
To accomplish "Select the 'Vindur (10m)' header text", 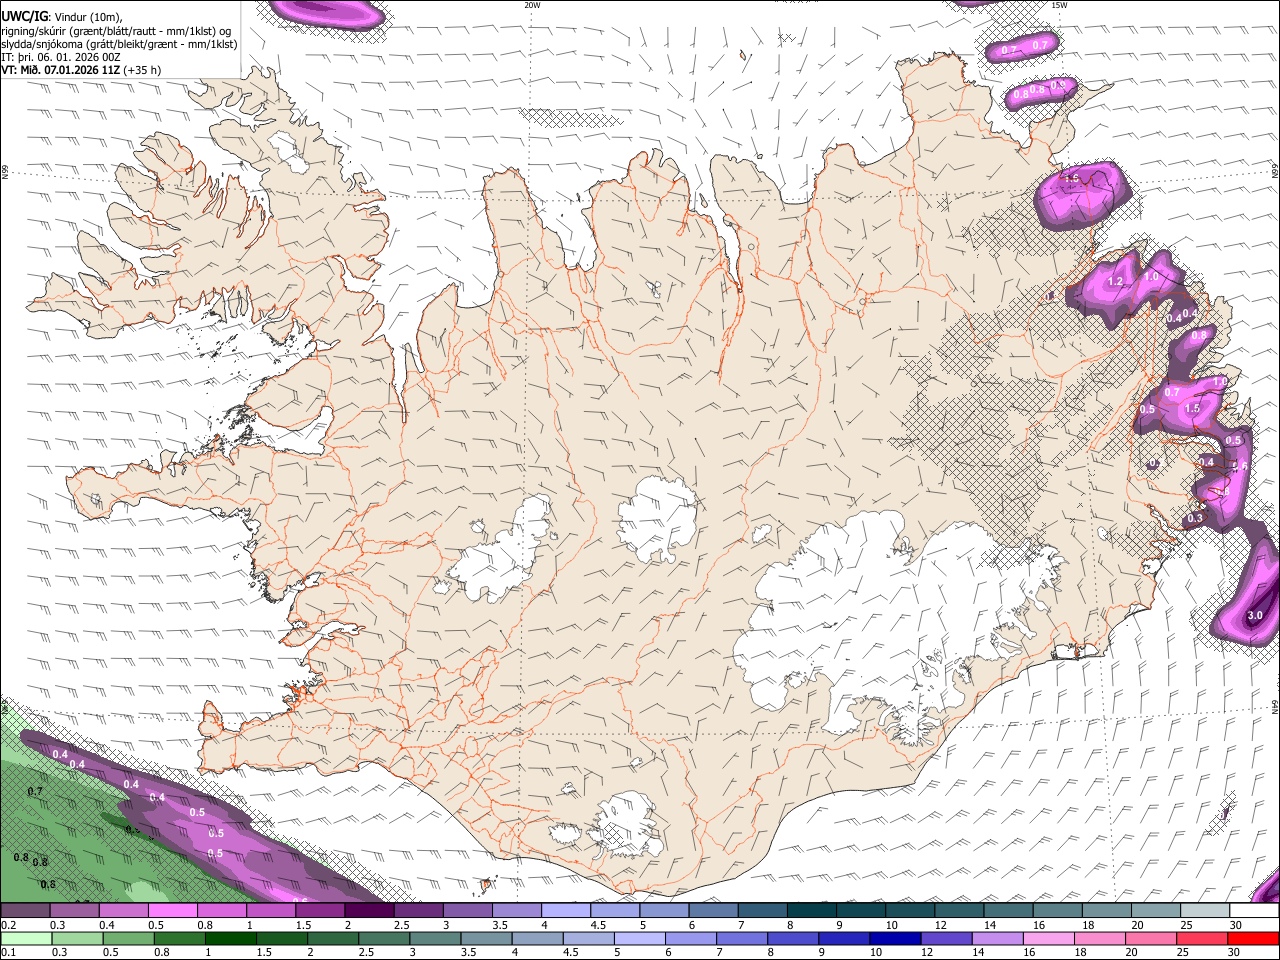I will tap(87, 17).
